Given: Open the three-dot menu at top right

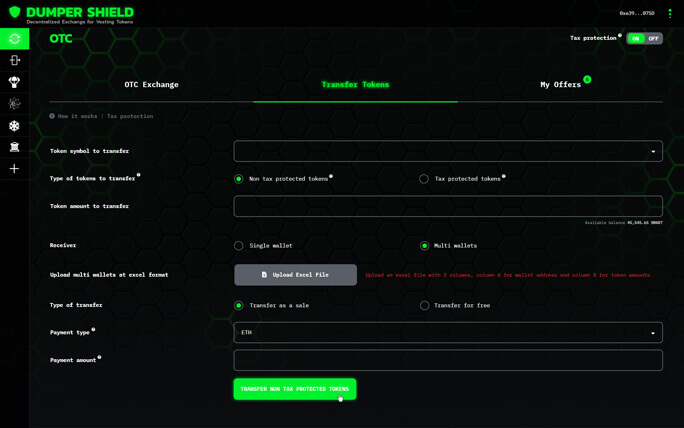Looking at the screenshot, I should (x=670, y=14).
